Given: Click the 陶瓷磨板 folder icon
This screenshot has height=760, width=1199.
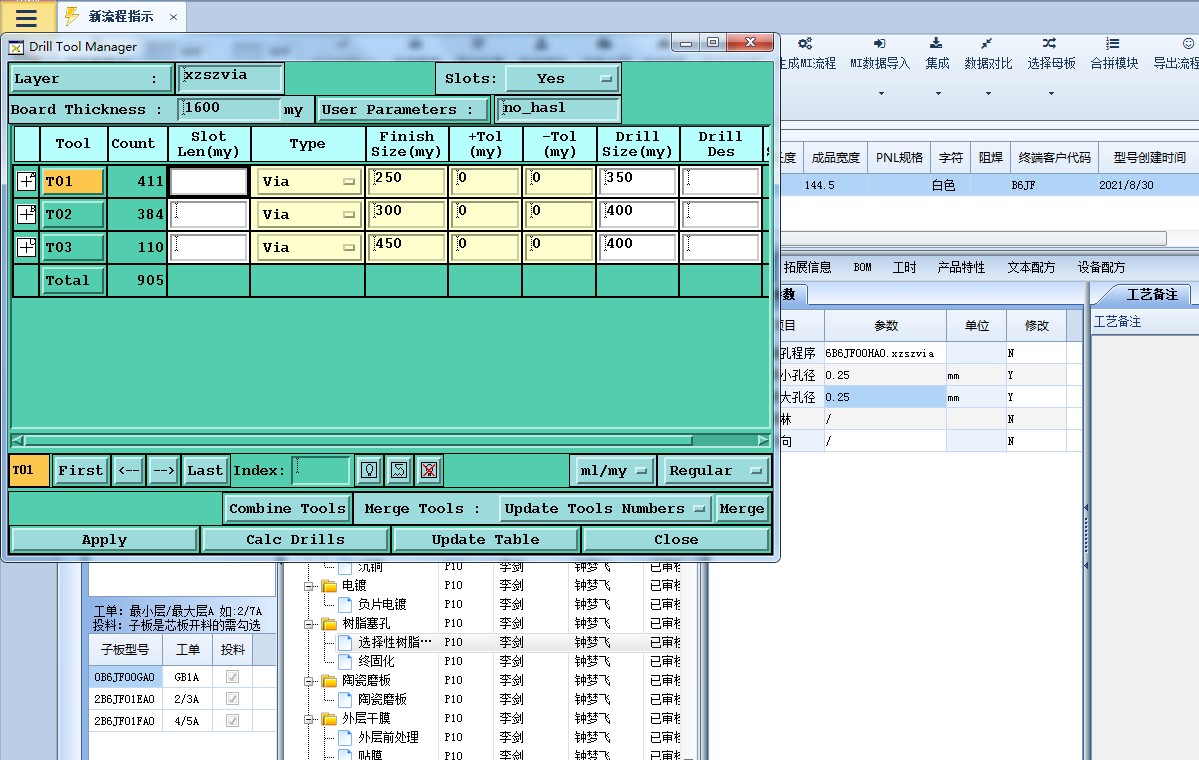Looking at the screenshot, I should [x=330, y=680].
